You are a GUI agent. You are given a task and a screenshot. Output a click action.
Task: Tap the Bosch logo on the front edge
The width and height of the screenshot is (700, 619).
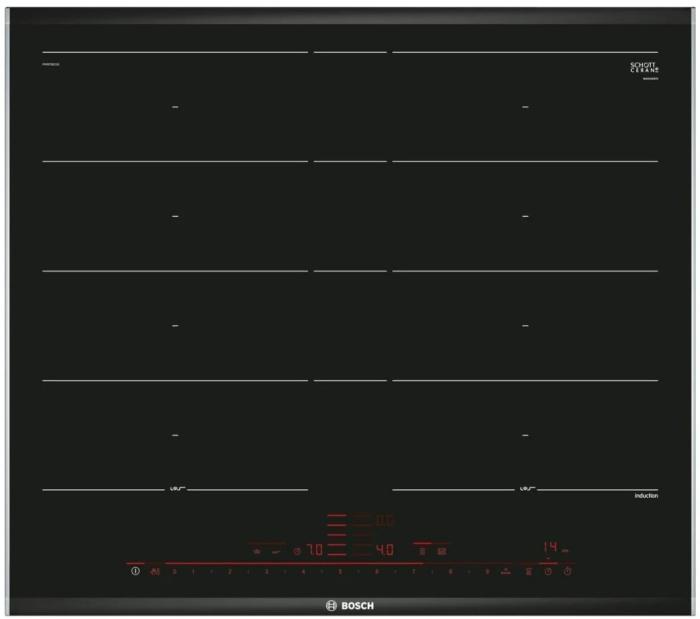349,605
